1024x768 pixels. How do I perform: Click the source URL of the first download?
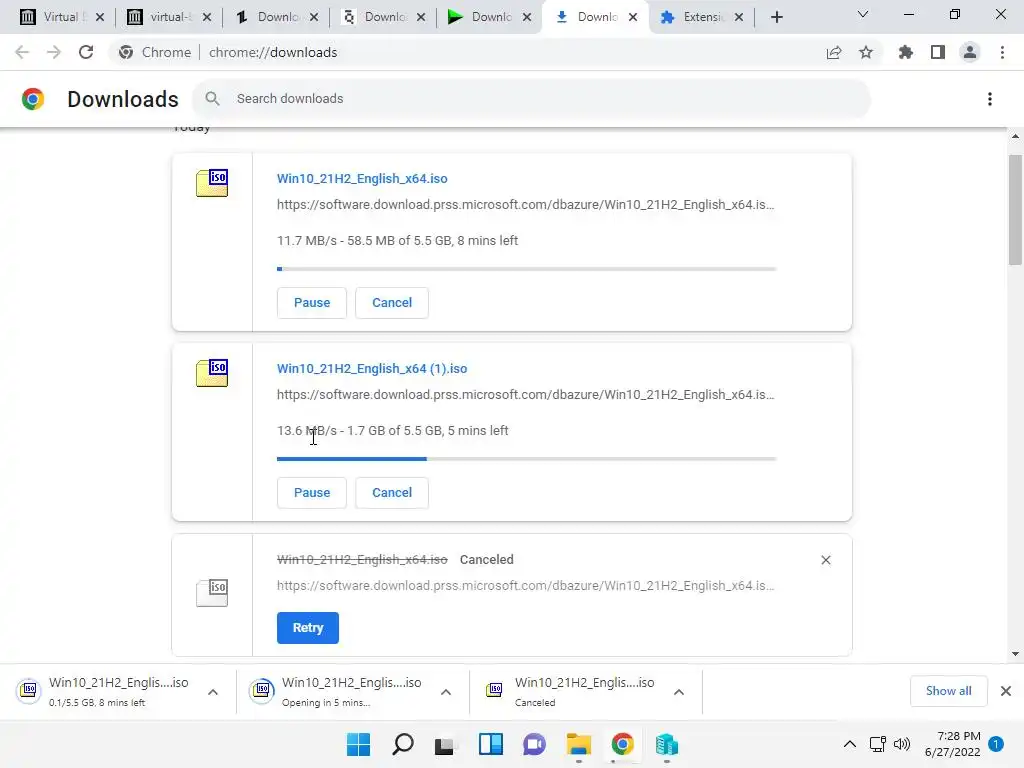pyautogui.click(x=525, y=205)
